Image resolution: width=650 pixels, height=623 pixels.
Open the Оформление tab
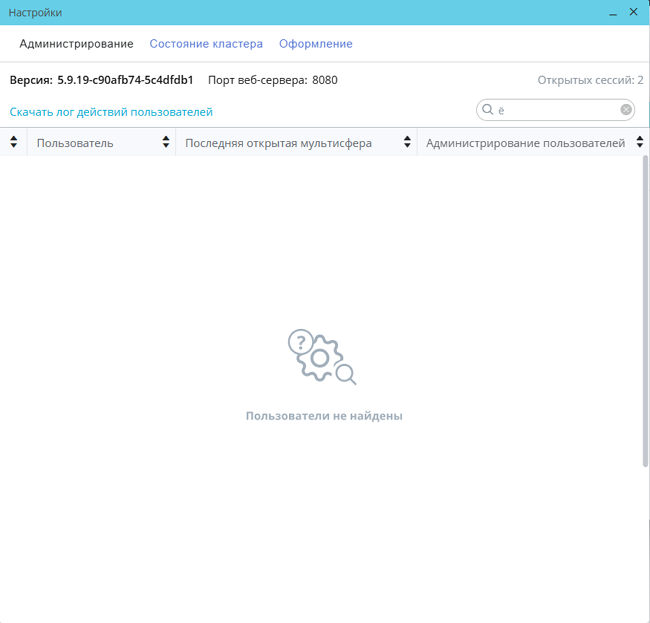click(315, 44)
